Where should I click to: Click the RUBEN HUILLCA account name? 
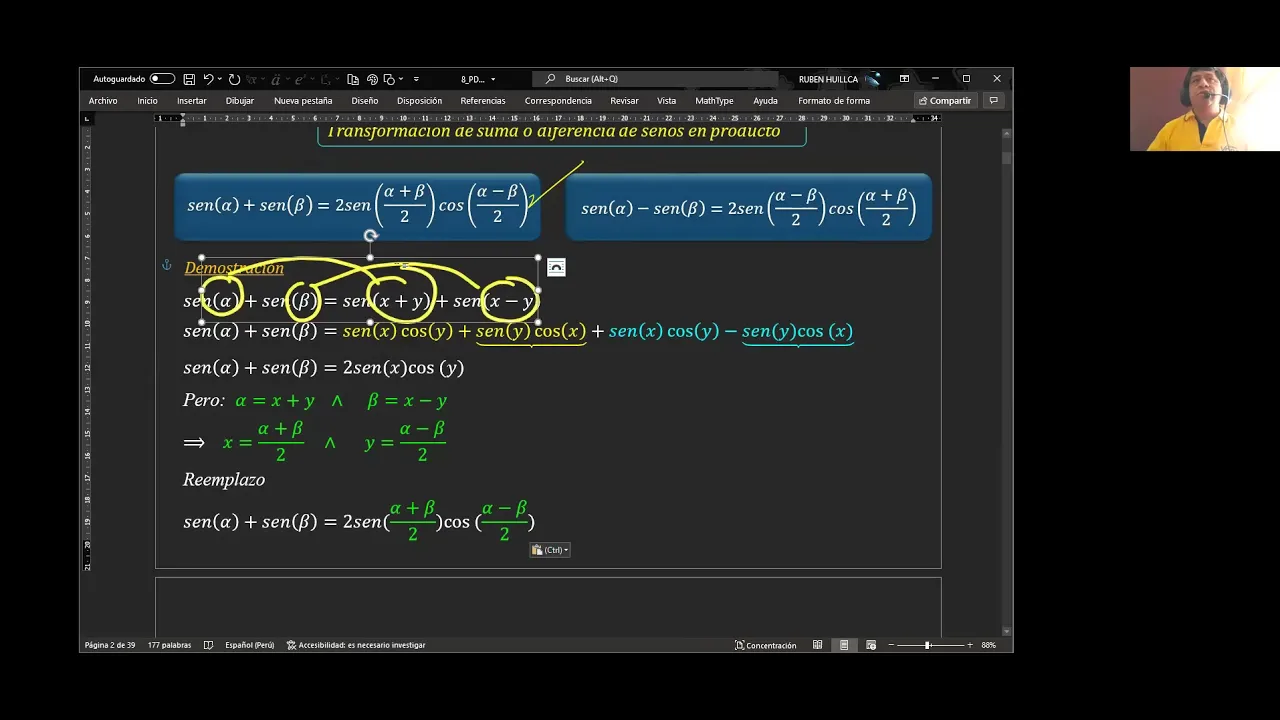(x=828, y=79)
